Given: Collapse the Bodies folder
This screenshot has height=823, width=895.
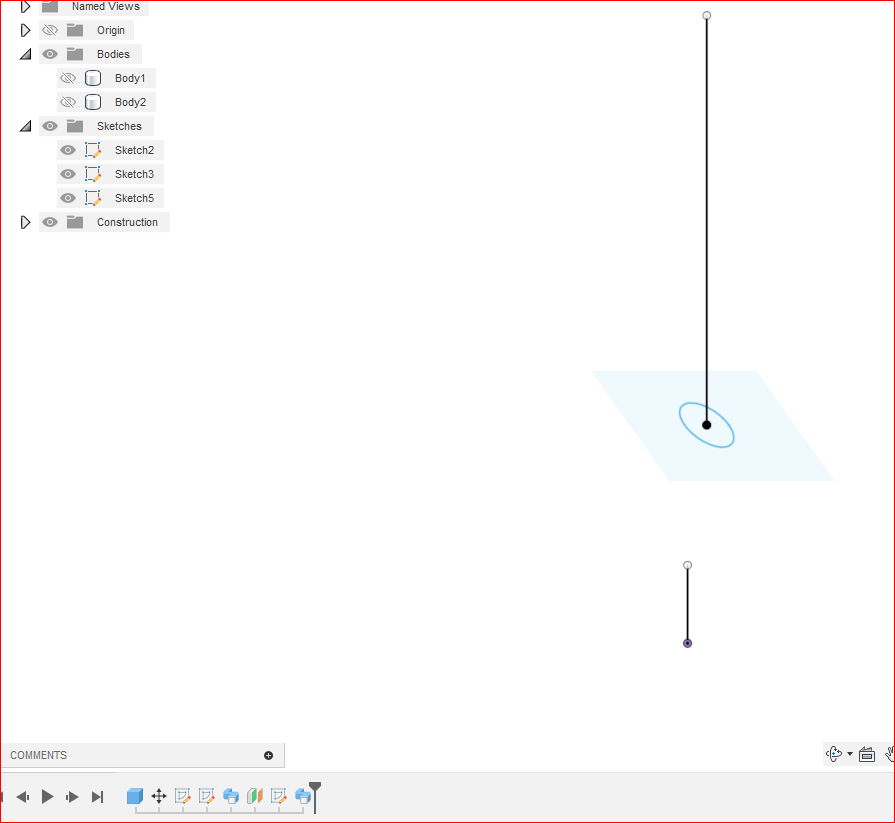Looking at the screenshot, I should [x=25, y=53].
